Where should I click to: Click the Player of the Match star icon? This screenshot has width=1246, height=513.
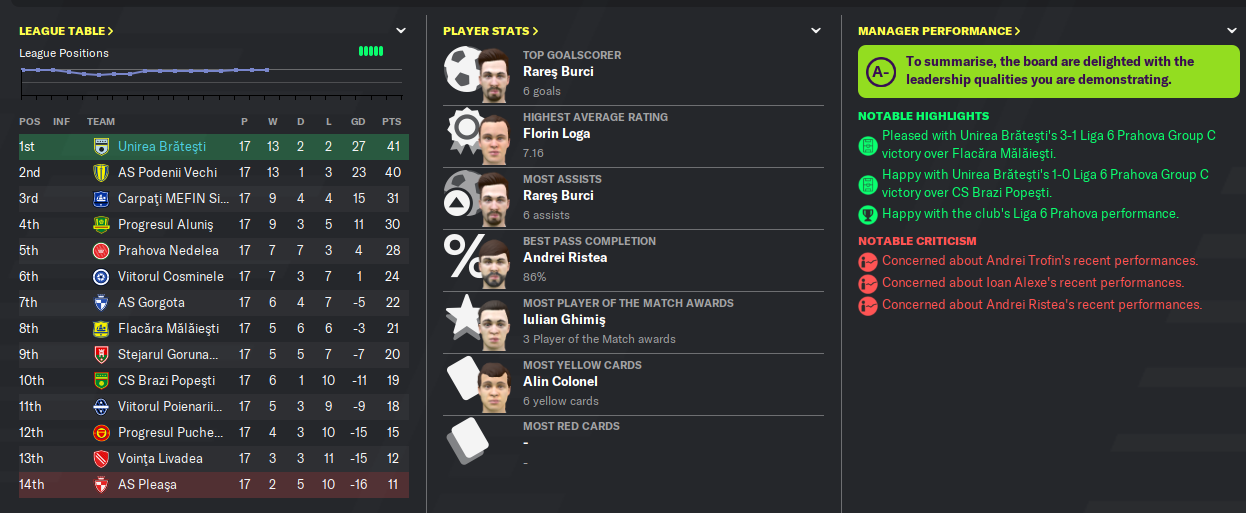tap(462, 316)
